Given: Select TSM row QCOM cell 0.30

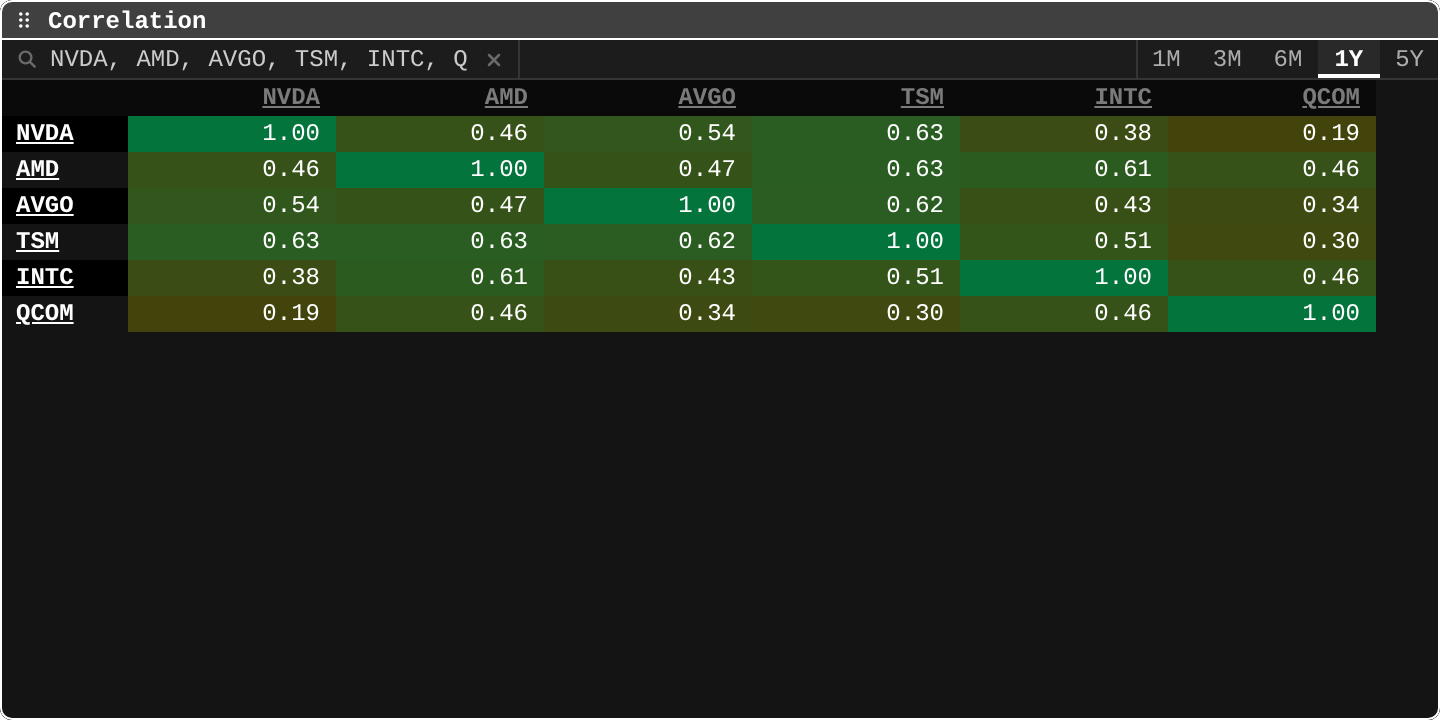Looking at the screenshot, I should [1272, 242].
